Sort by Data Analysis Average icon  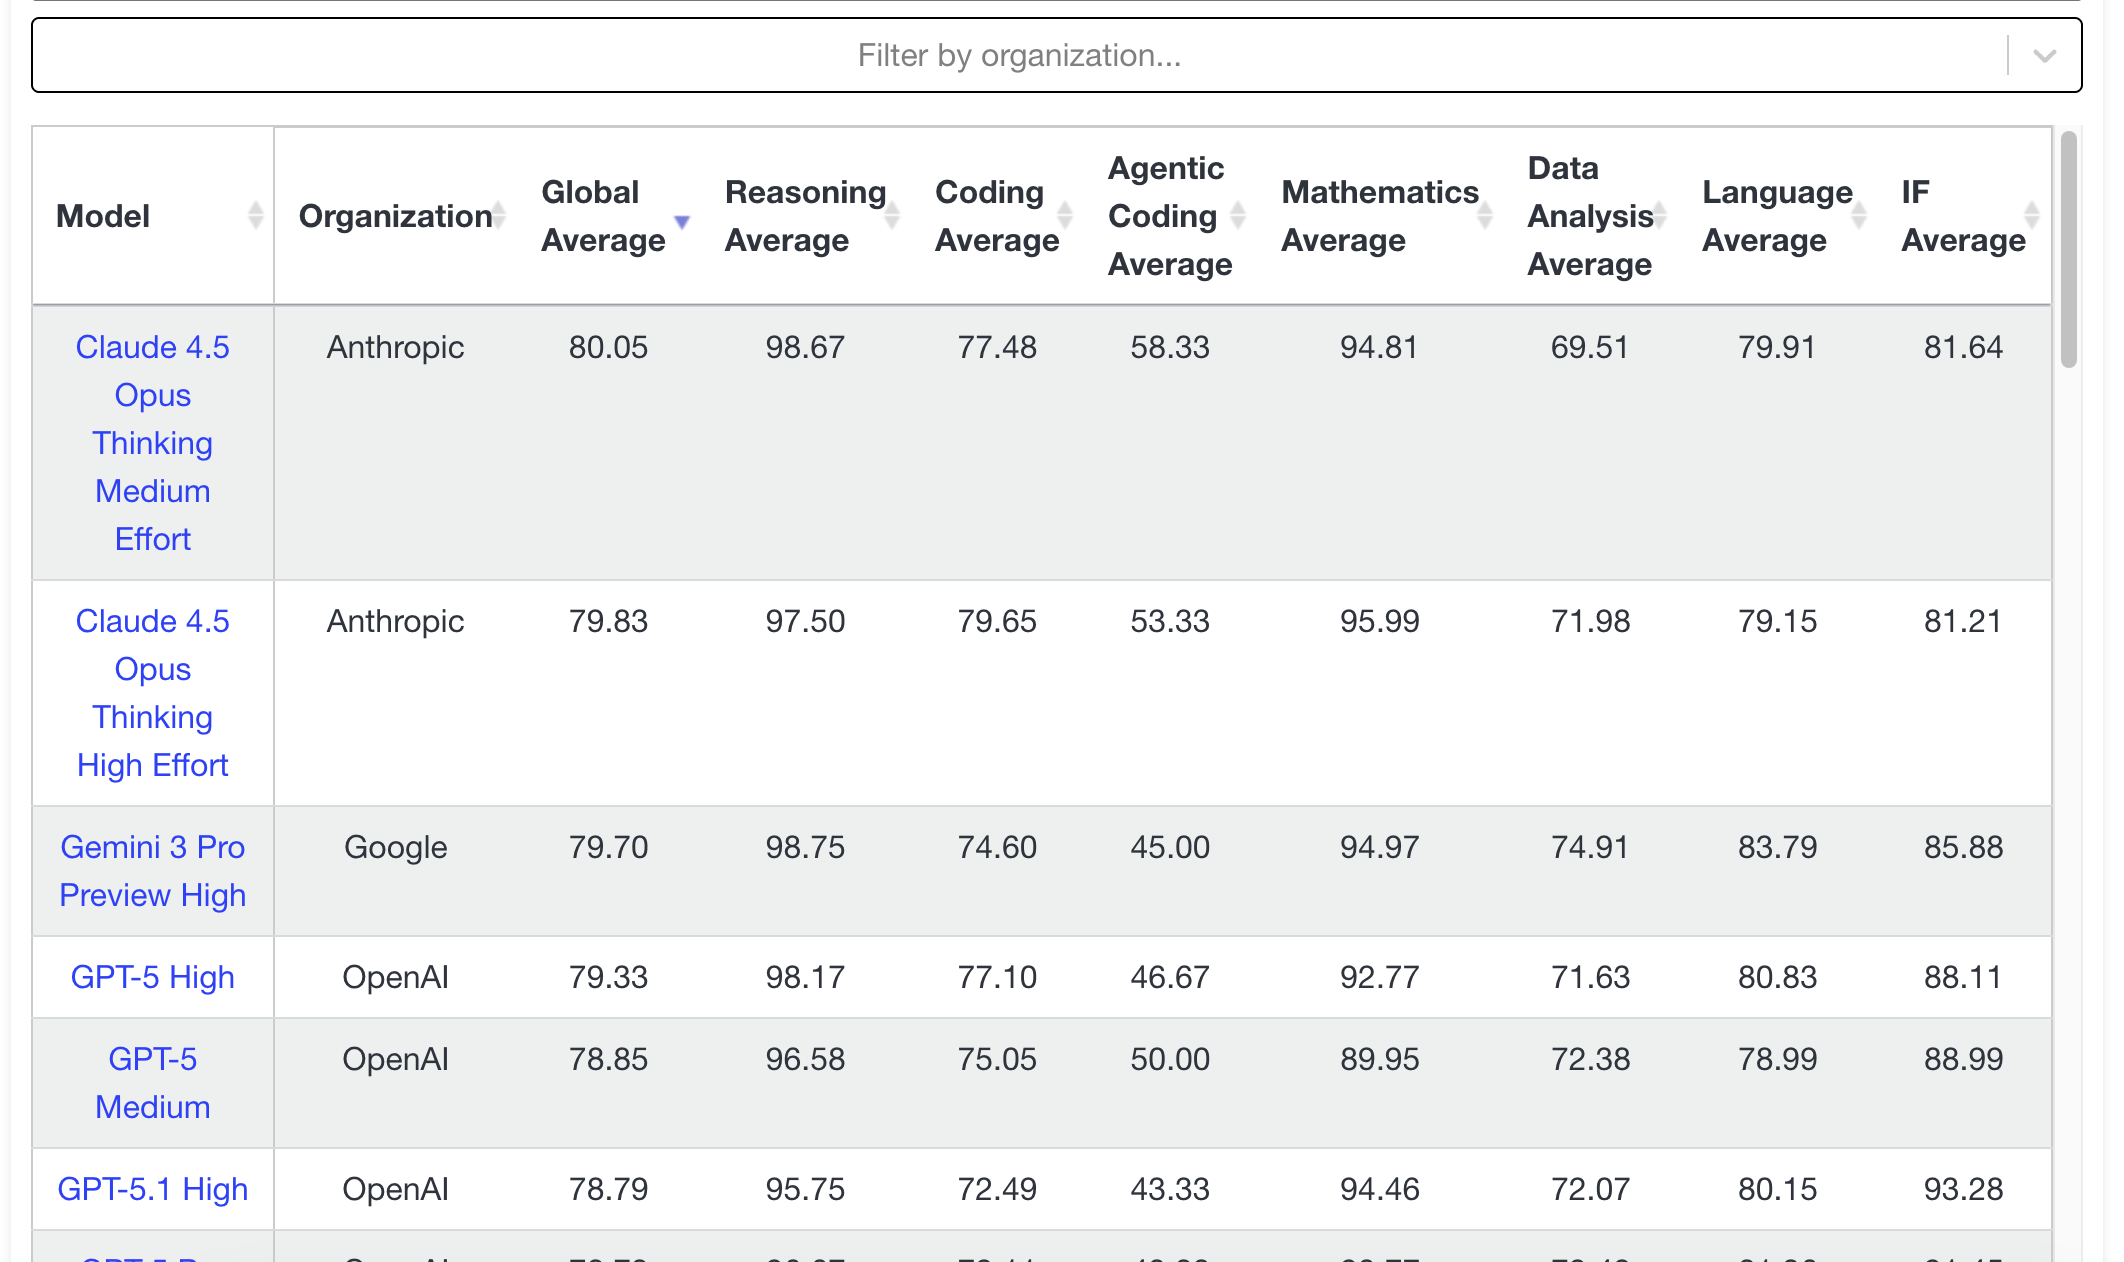[x=1660, y=215]
